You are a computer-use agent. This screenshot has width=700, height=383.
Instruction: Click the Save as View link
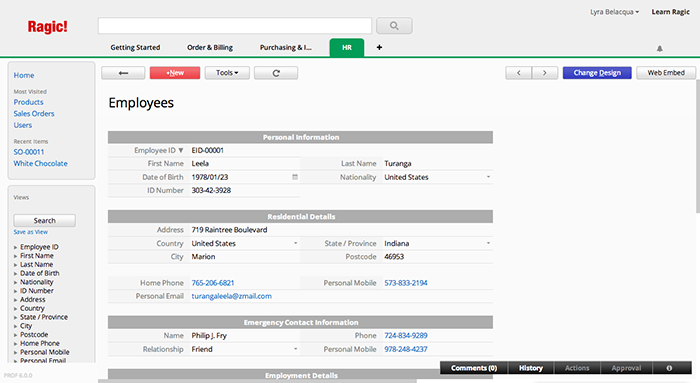point(30,232)
